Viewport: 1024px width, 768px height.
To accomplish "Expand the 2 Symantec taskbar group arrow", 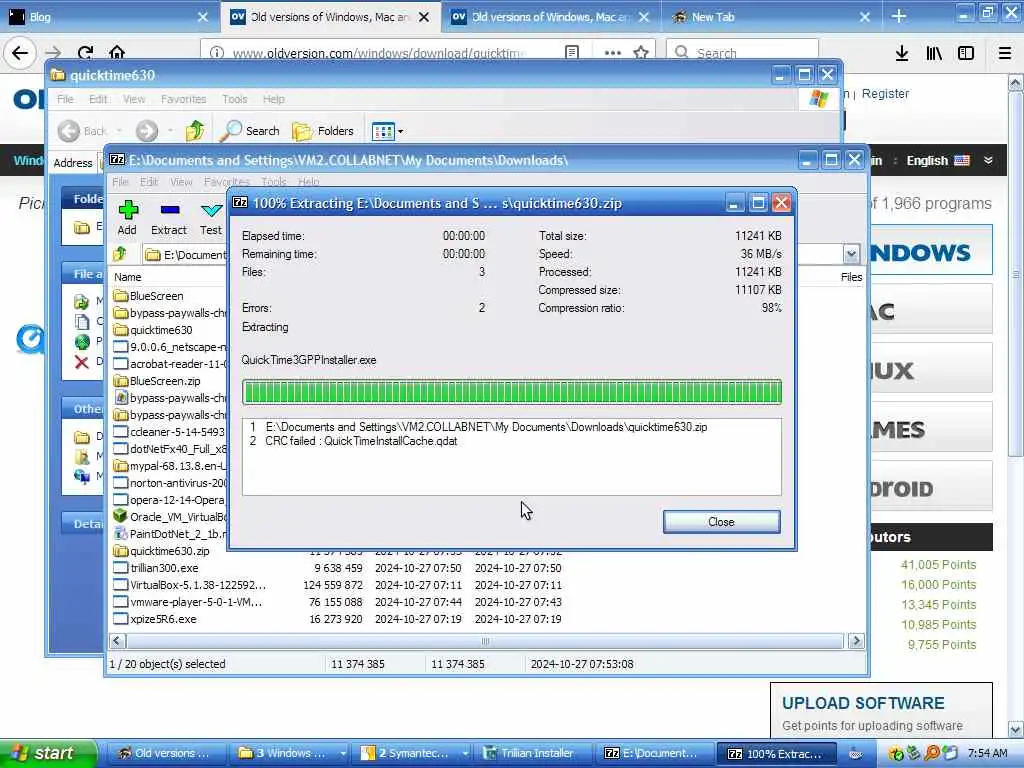I will tap(465, 753).
